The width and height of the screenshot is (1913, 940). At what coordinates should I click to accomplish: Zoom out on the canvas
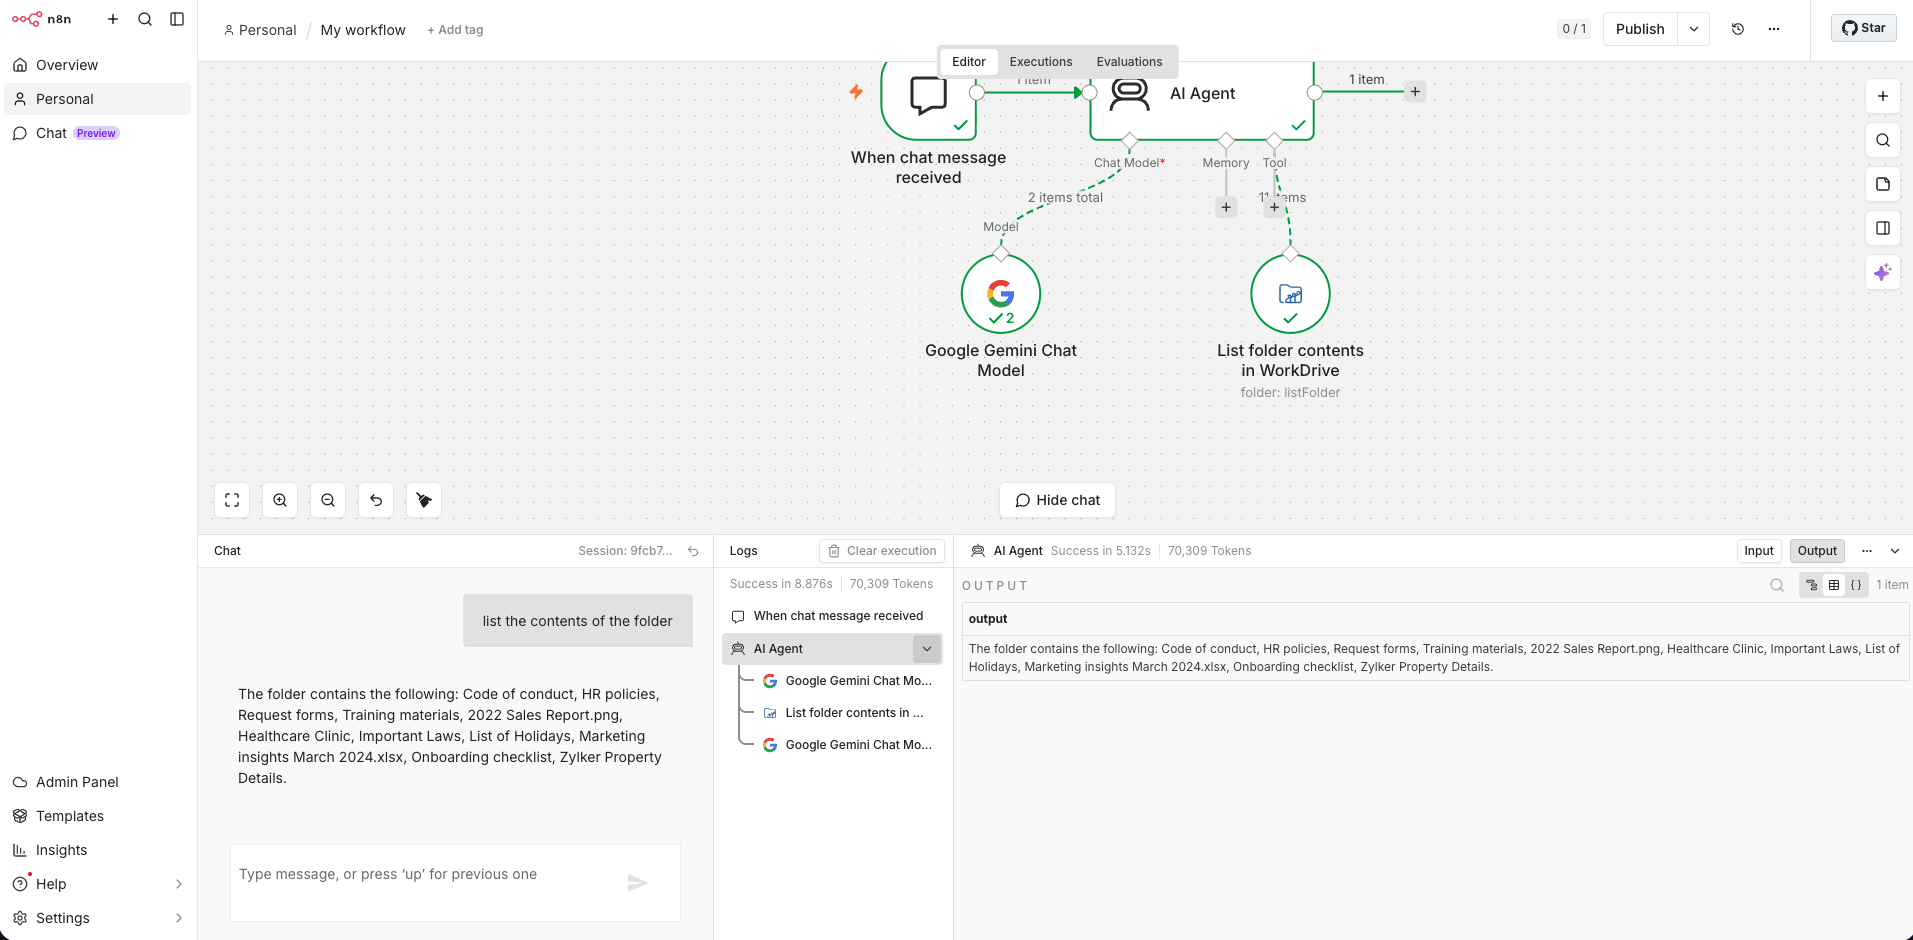click(x=328, y=500)
